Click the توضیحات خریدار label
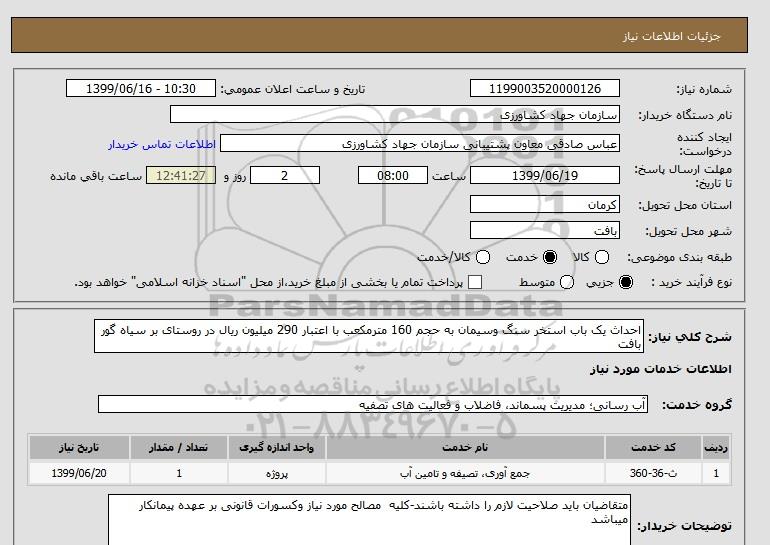The width and height of the screenshot is (770, 545). click(x=685, y=526)
